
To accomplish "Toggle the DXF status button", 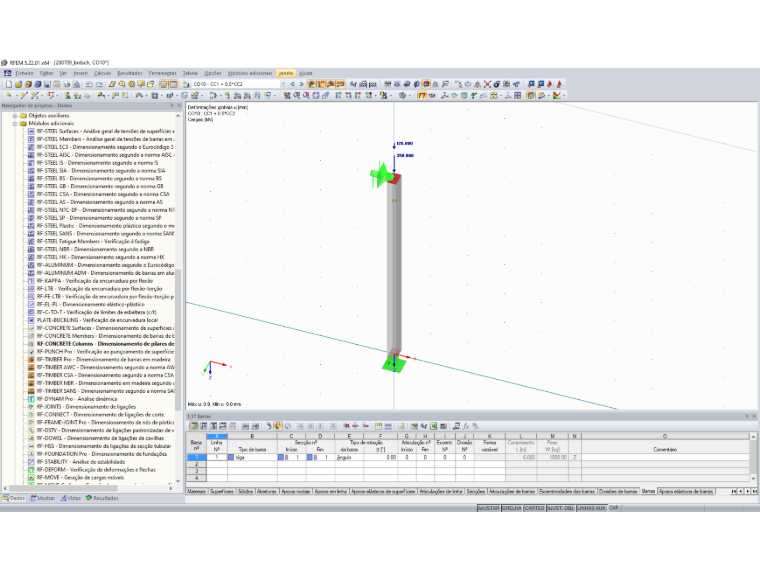I will [x=614, y=508].
